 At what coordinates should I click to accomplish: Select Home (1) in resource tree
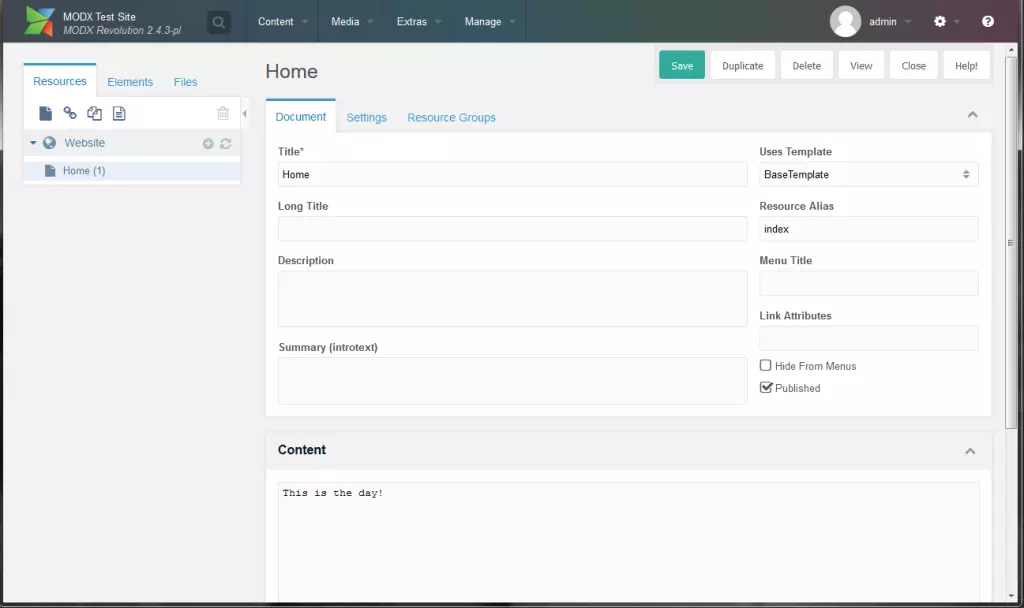click(132, 170)
